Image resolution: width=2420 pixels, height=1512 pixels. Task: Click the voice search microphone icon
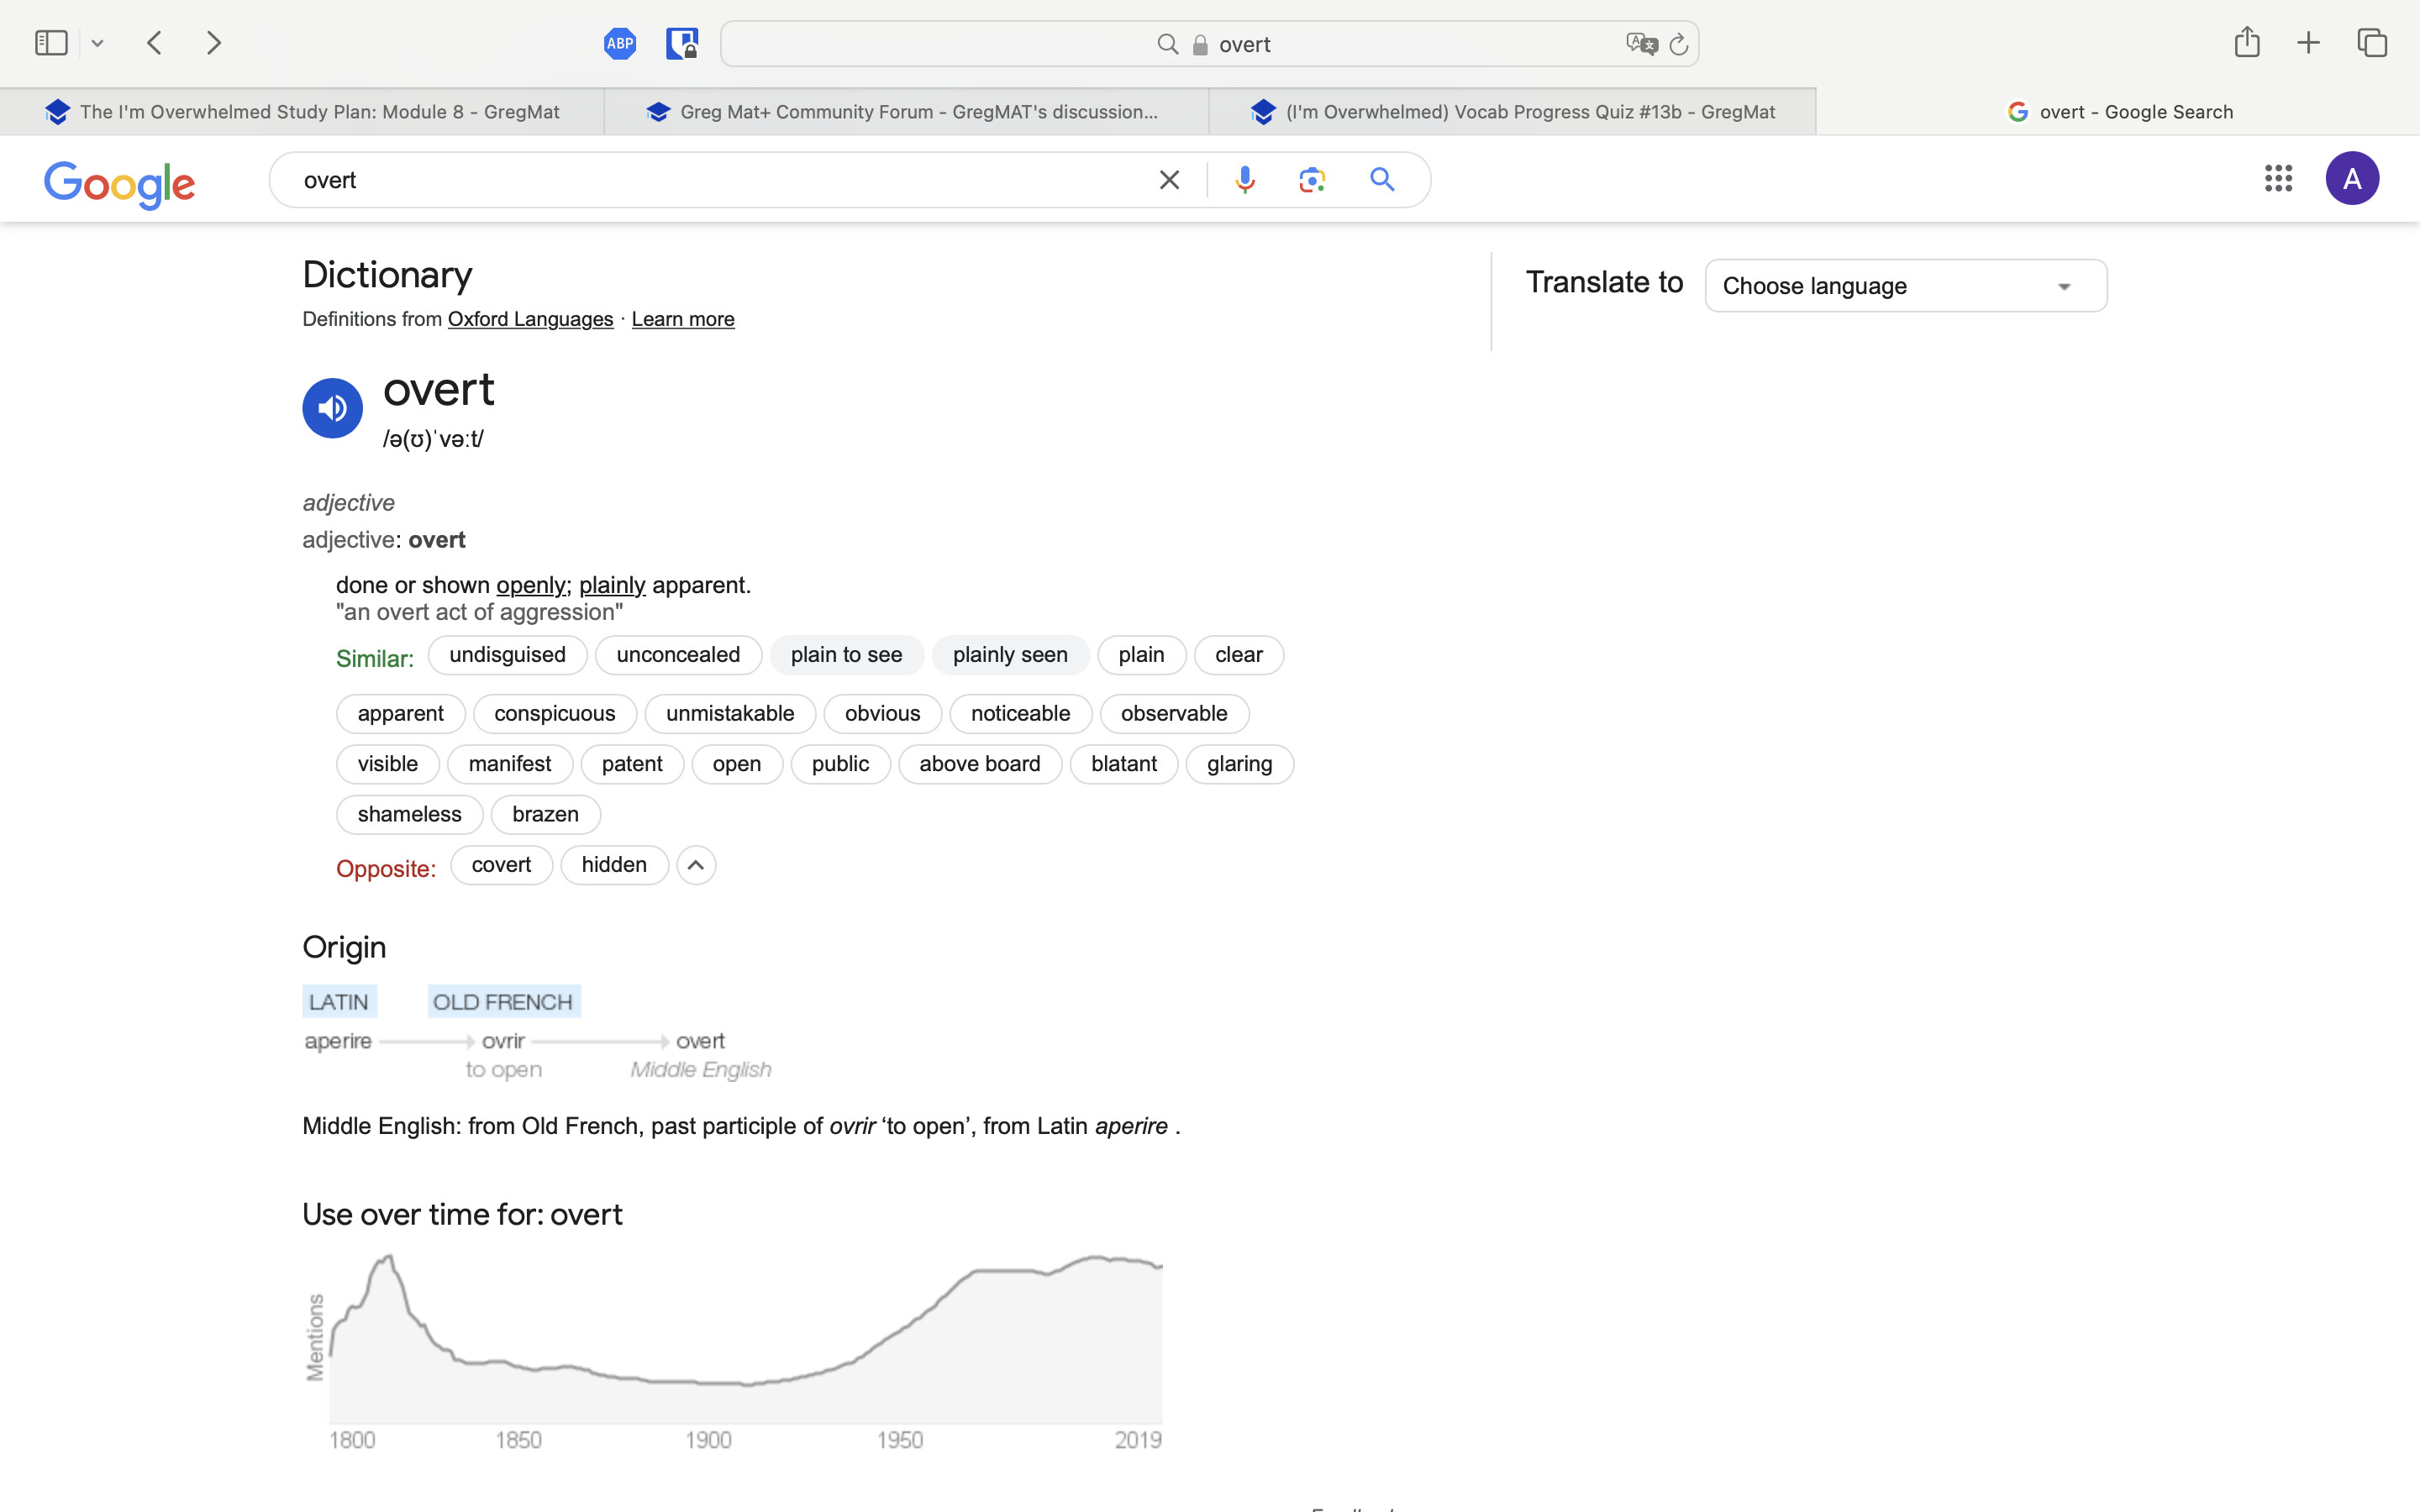coord(1245,180)
